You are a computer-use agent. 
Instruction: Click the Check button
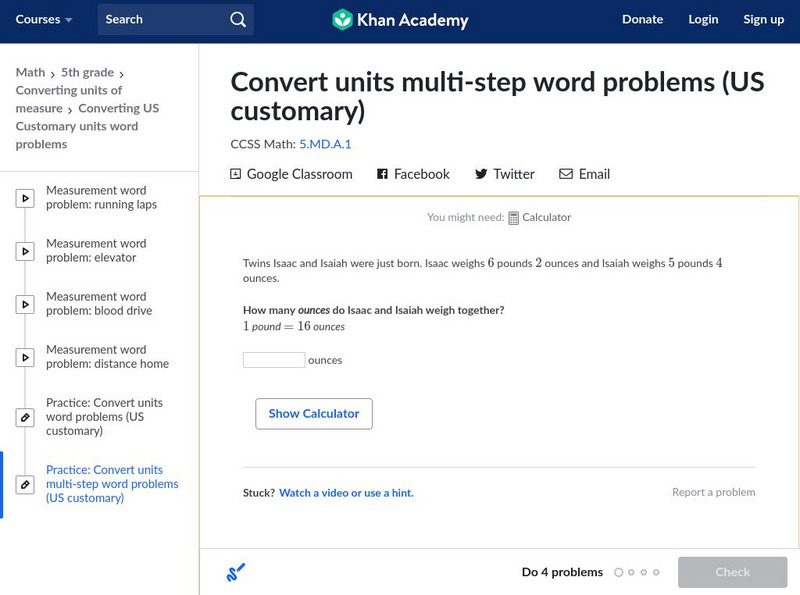point(732,572)
